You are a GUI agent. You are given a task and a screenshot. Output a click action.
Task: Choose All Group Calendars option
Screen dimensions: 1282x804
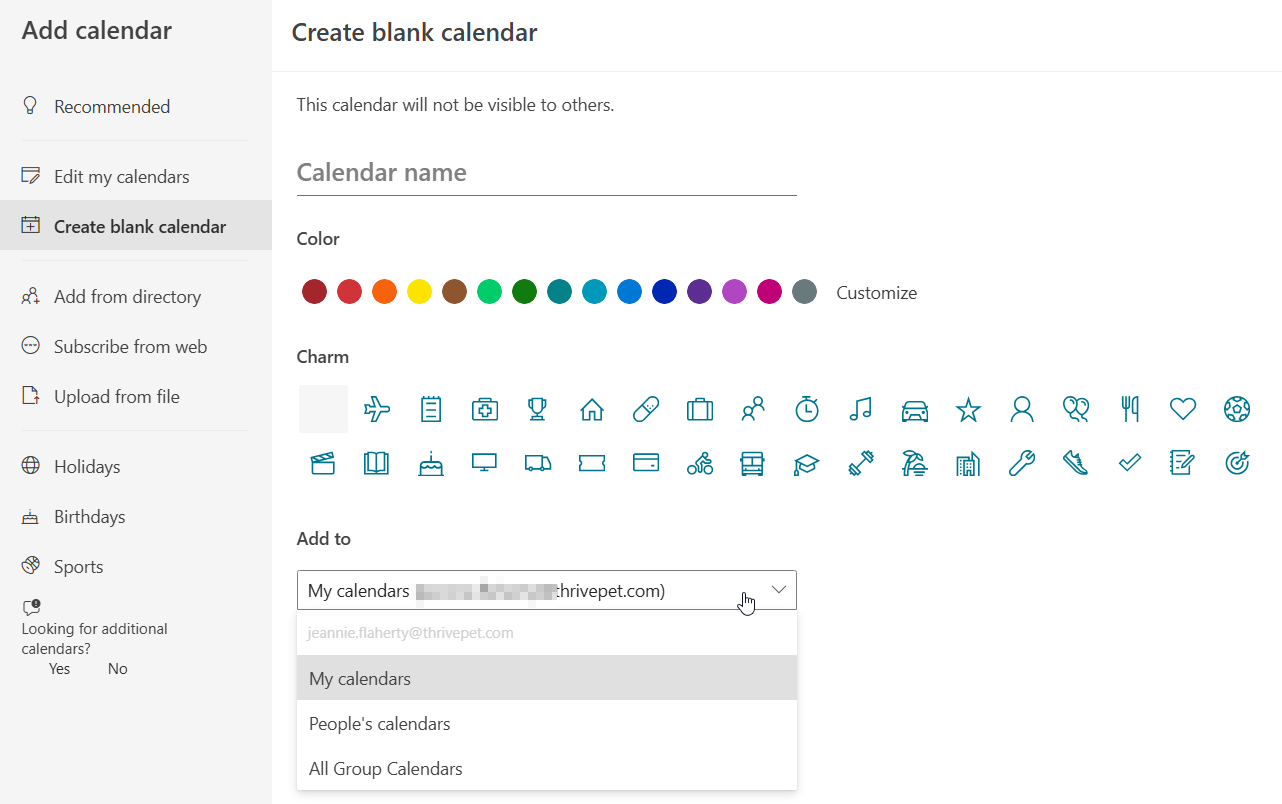[x=386, y=769]
